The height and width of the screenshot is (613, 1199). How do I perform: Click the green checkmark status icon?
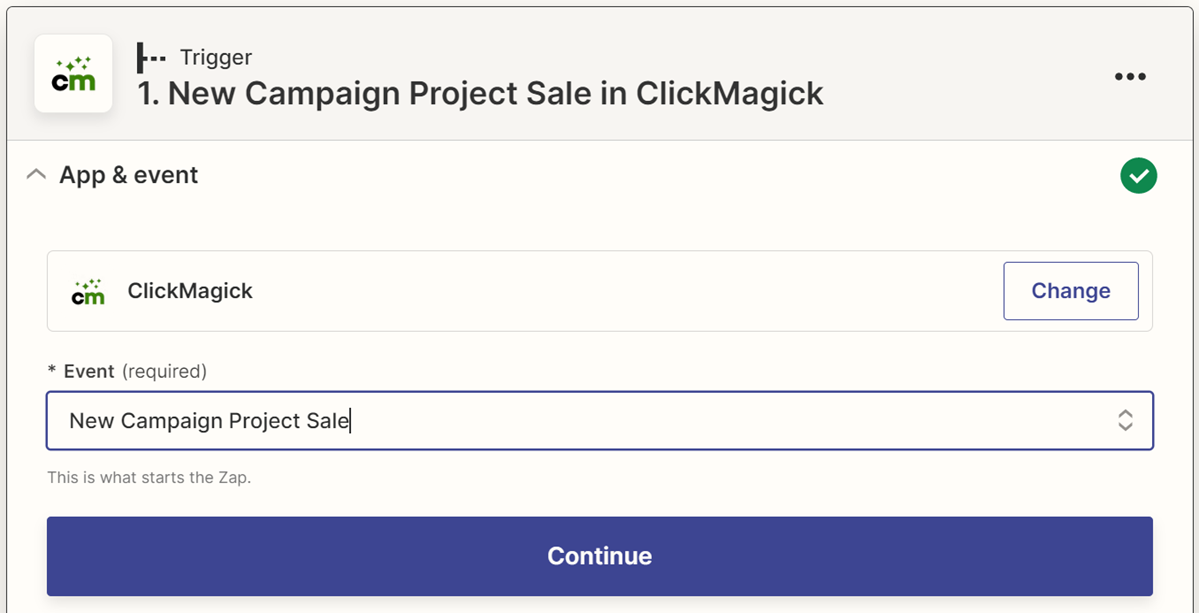[x=1138, y=176]
